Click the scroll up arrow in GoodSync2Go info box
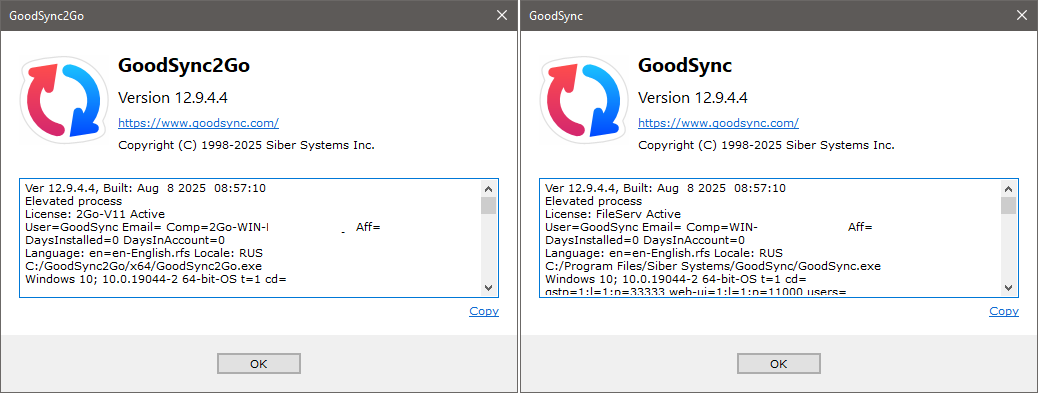The image size is (1038, 394). click(x=489, y=188)
